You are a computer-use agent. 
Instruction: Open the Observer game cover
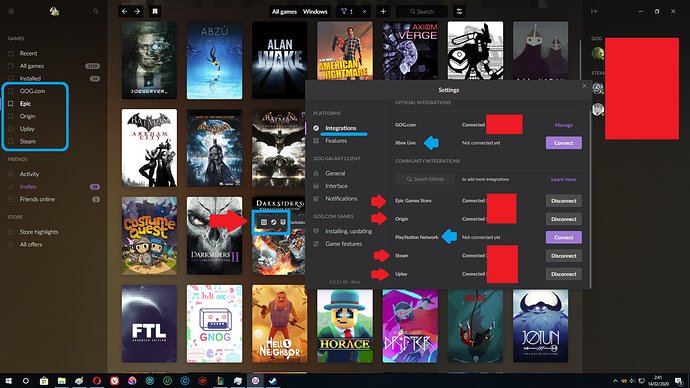tap(149, 60)
